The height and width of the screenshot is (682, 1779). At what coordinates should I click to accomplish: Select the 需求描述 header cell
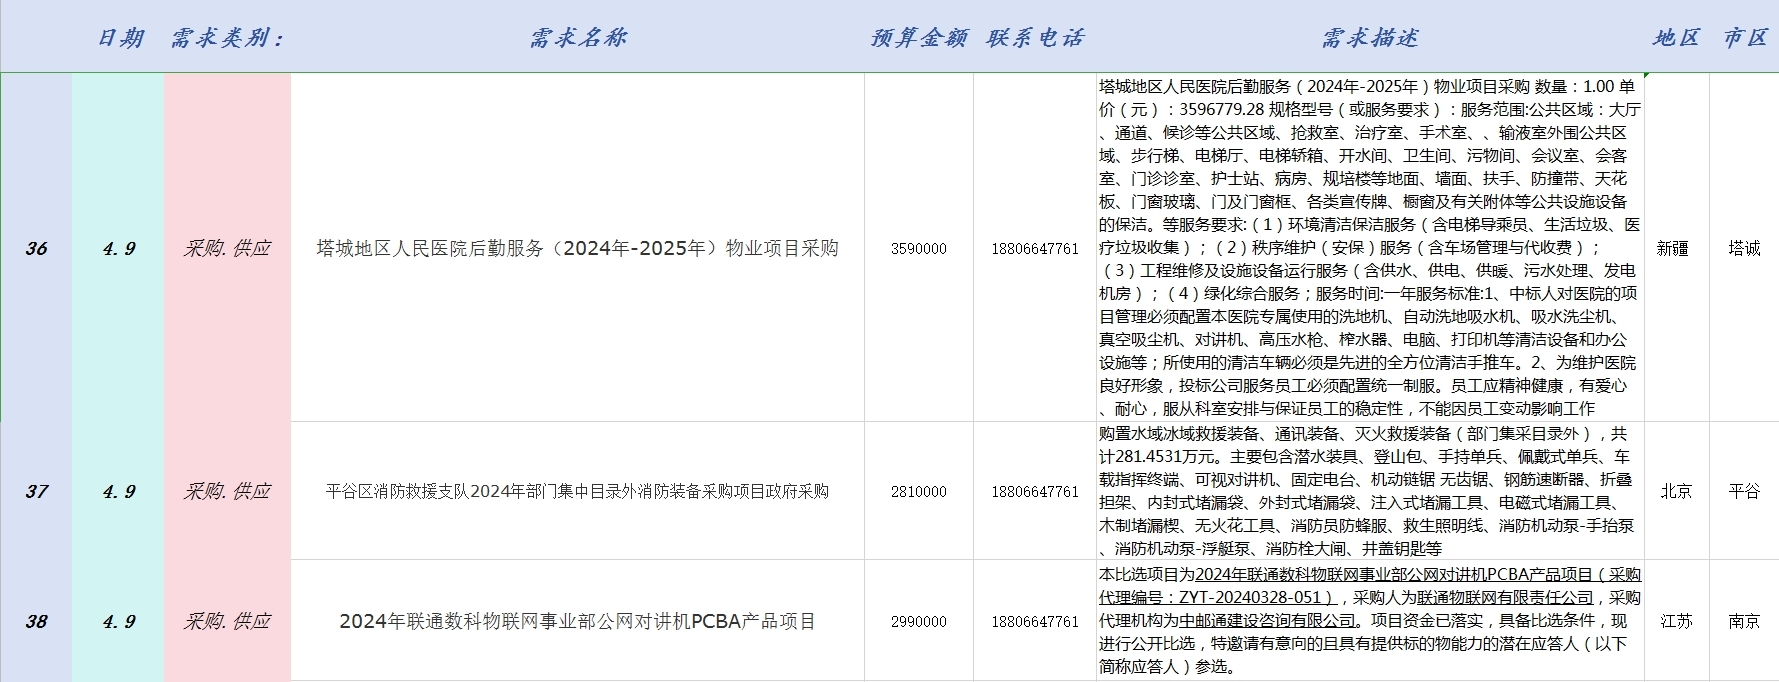1369,38
